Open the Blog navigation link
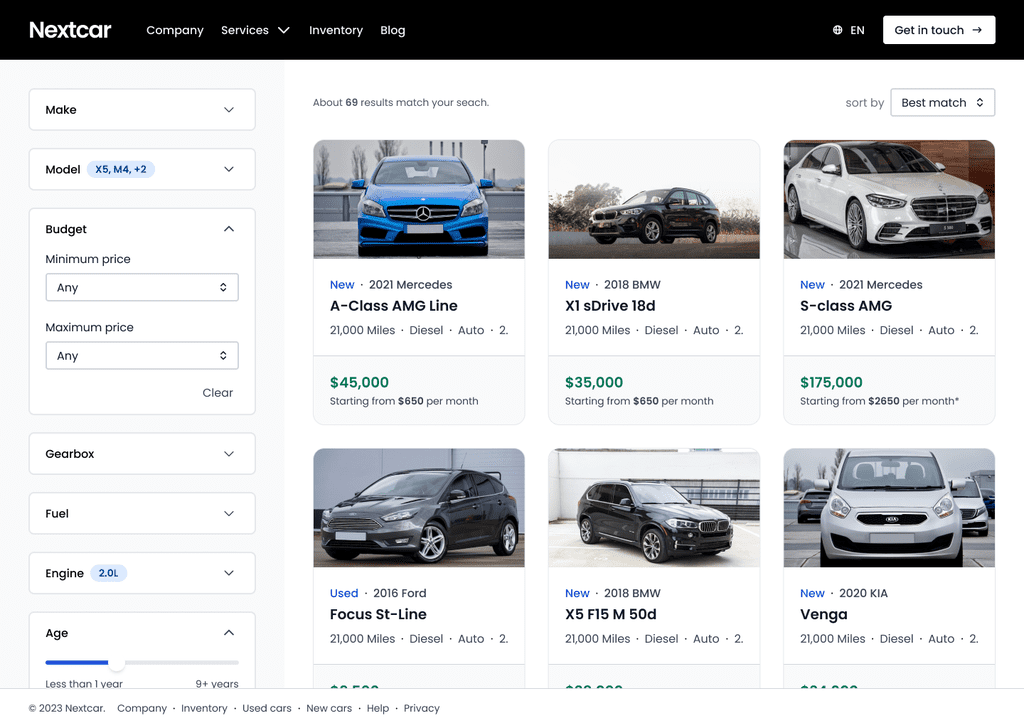 tap(392, 30)
